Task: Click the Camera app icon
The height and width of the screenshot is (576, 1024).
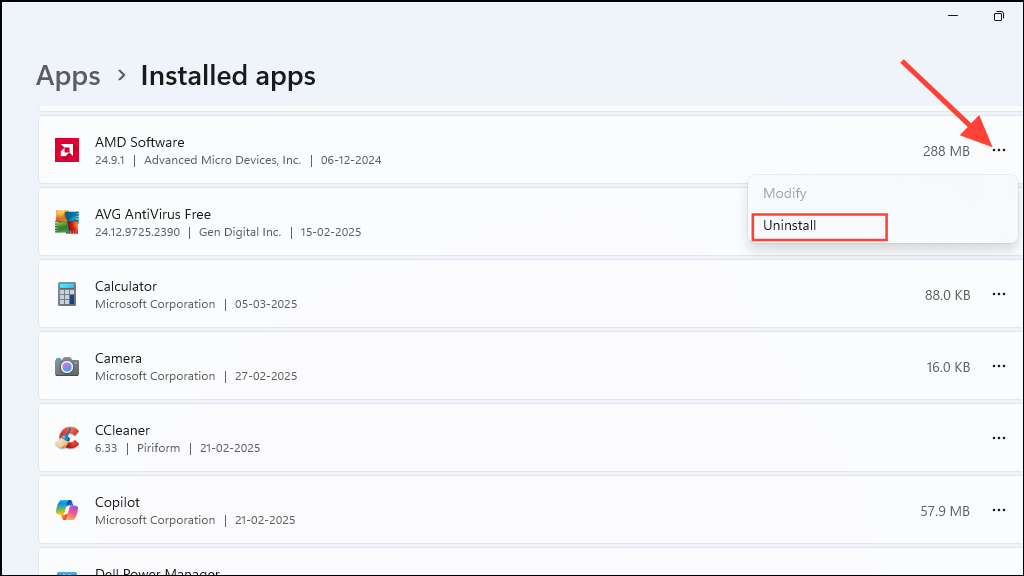Action: [67, 366]
